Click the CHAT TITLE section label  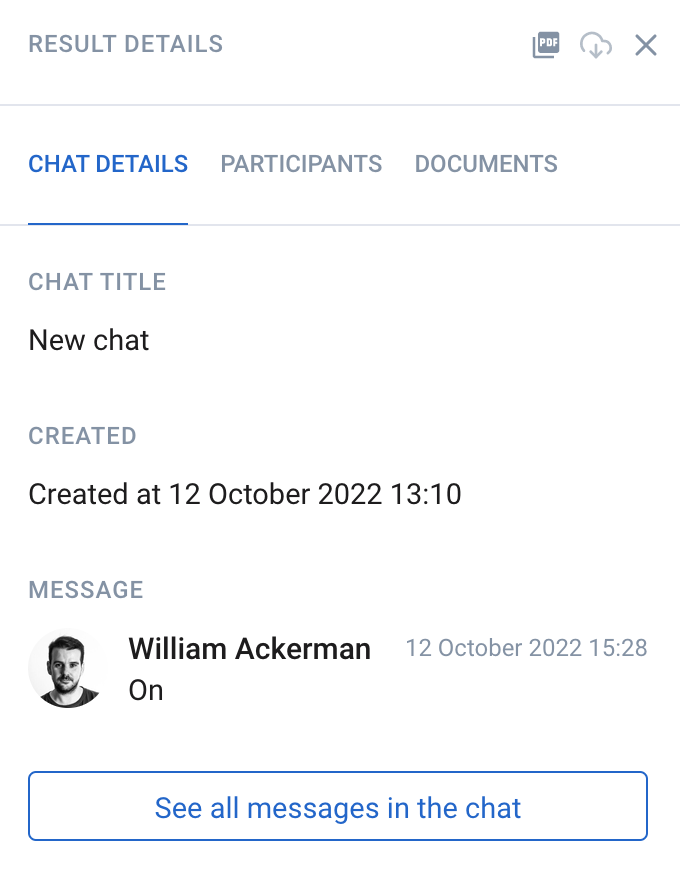click(97, 282)
